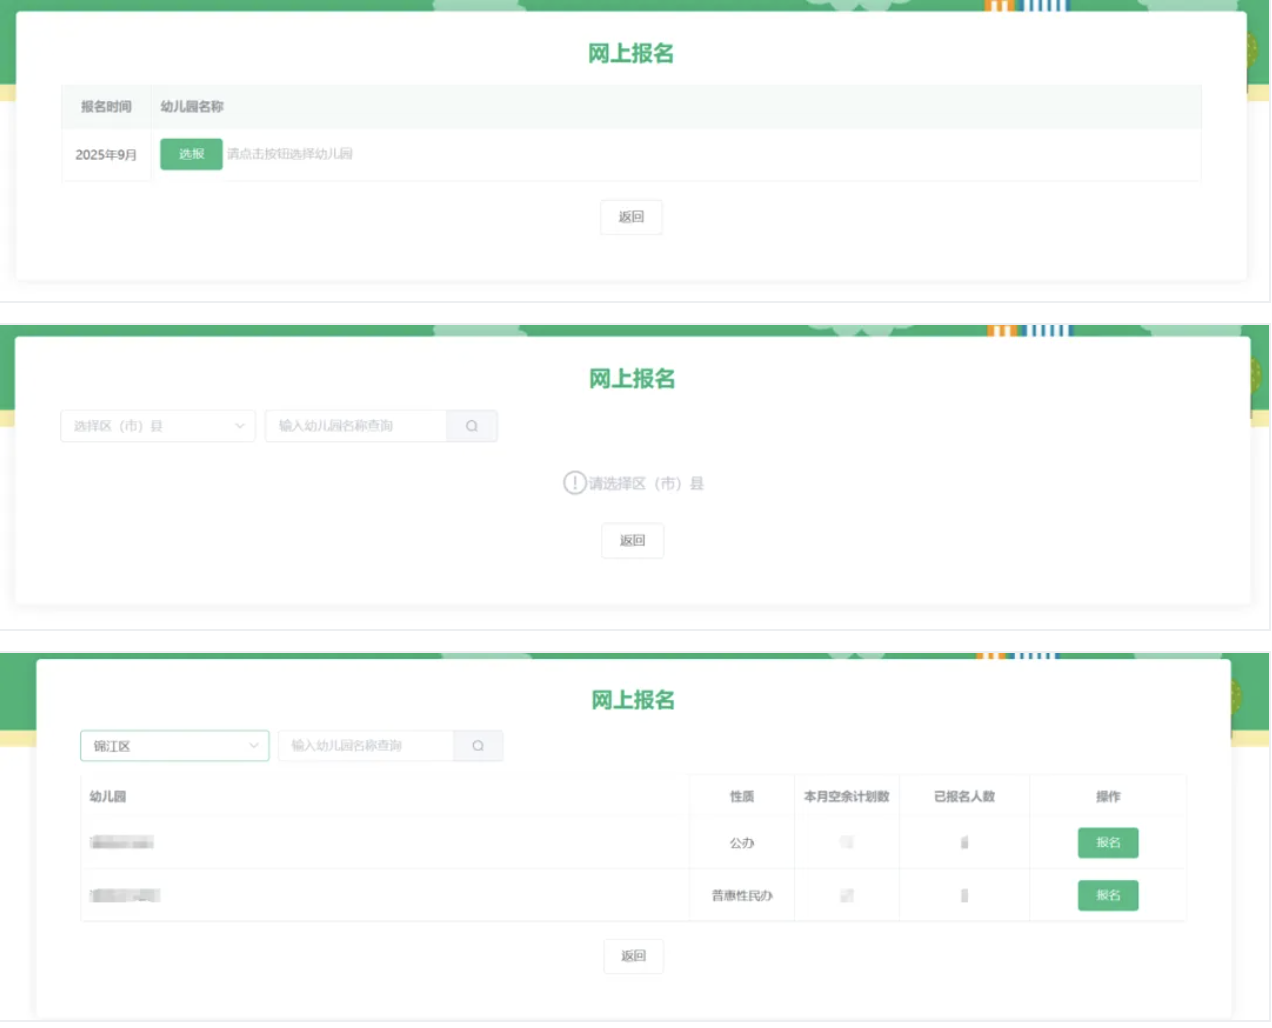Click 返回 under the 请选择区（市）县 notice

point(632,541)
